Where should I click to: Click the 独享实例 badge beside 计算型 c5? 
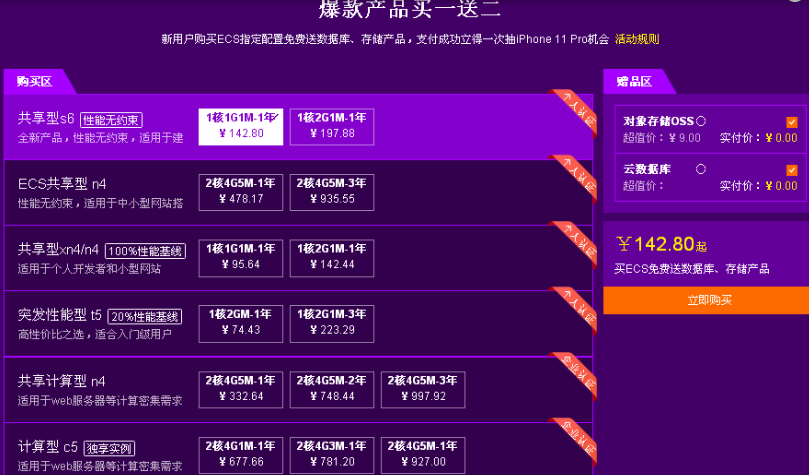pyautogui.click(x=109, y=448)
